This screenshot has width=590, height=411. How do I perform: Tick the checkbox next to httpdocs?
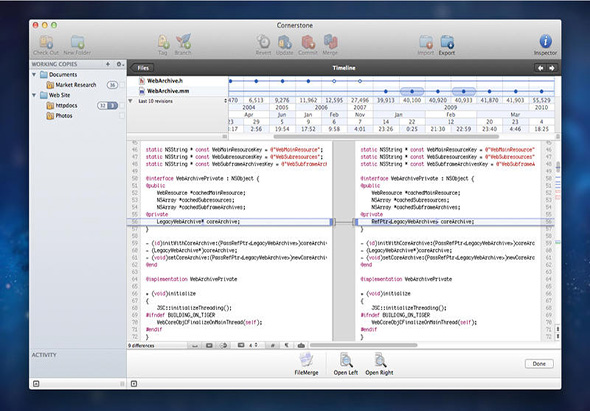click(122, 106)
